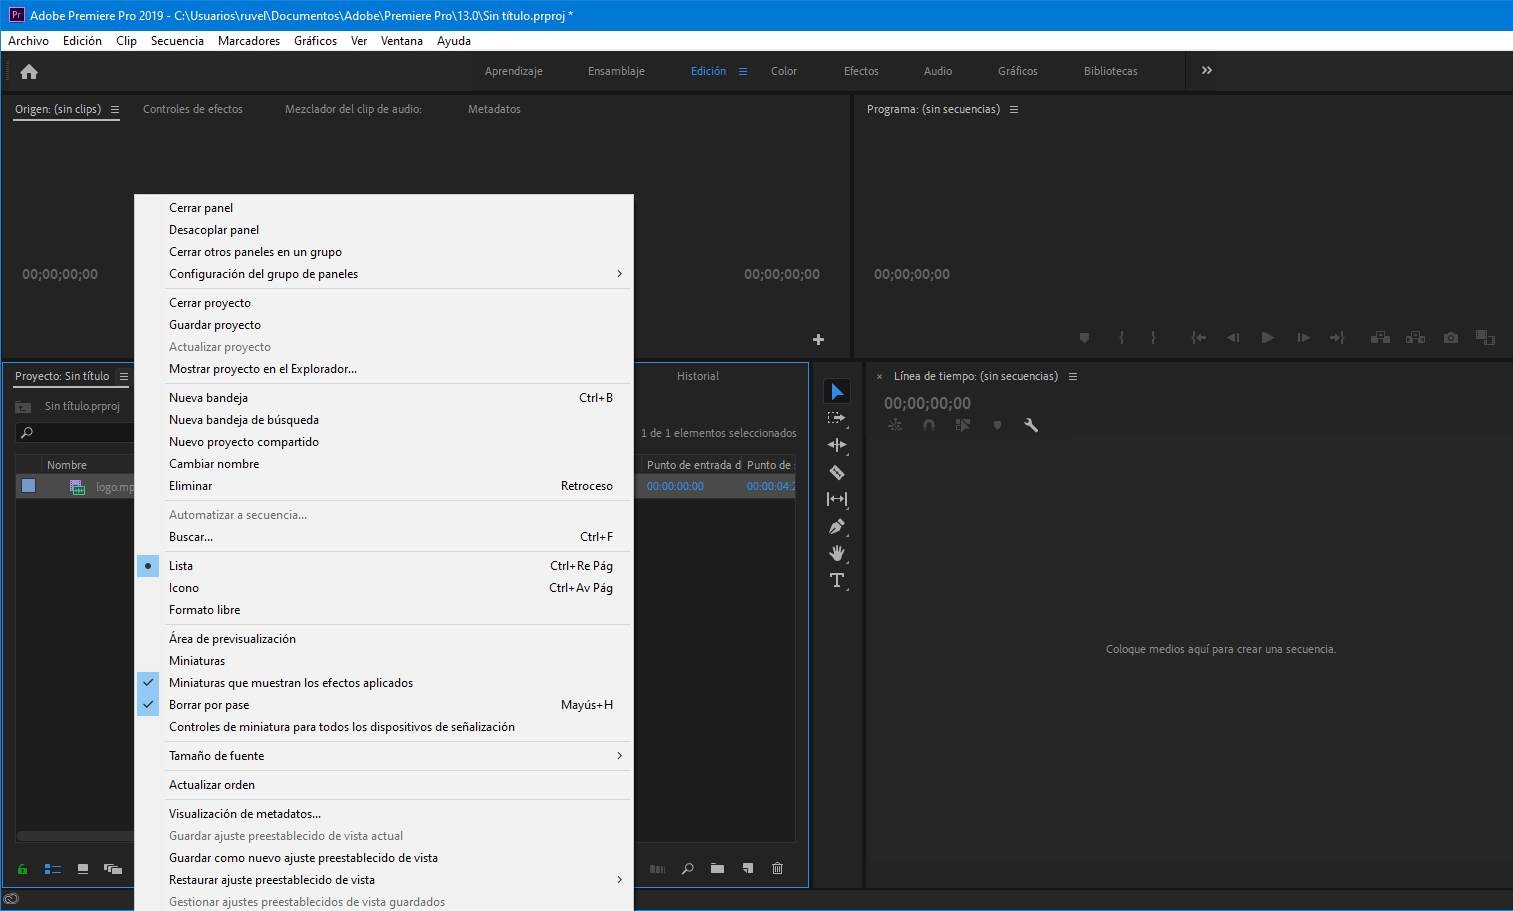This screenshot has height=911, width=1513.
Task: Pick the Ripple Edit tool
Action: [x=837, y=445]
